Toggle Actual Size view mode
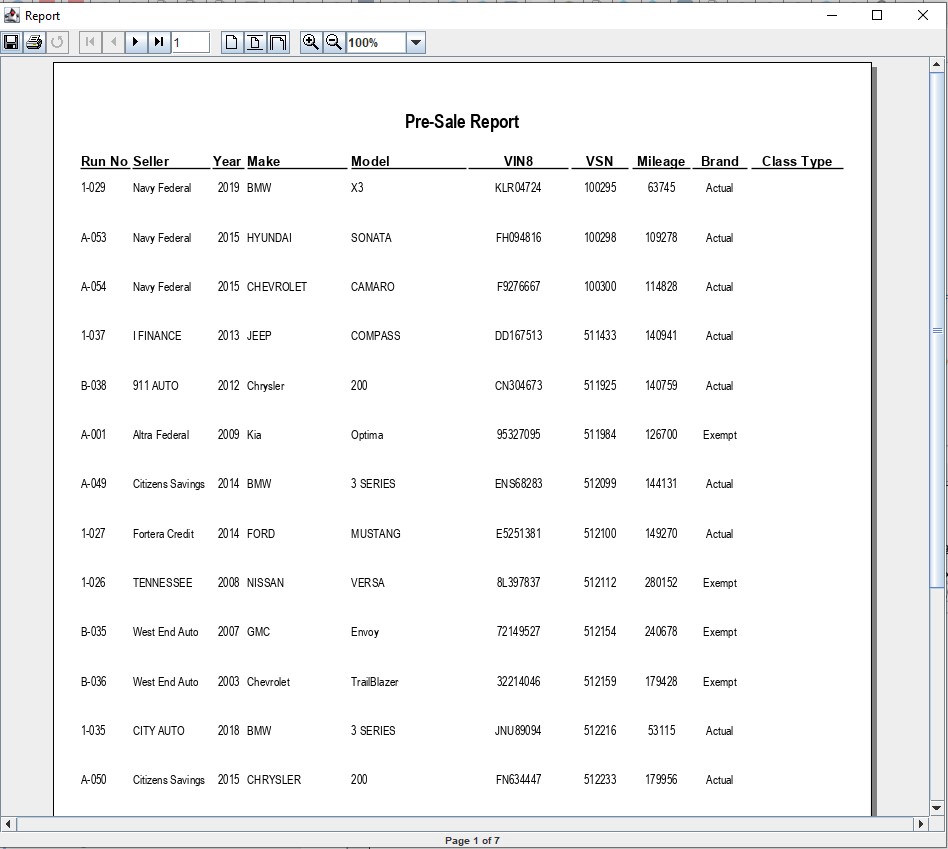 coord(232,42)
